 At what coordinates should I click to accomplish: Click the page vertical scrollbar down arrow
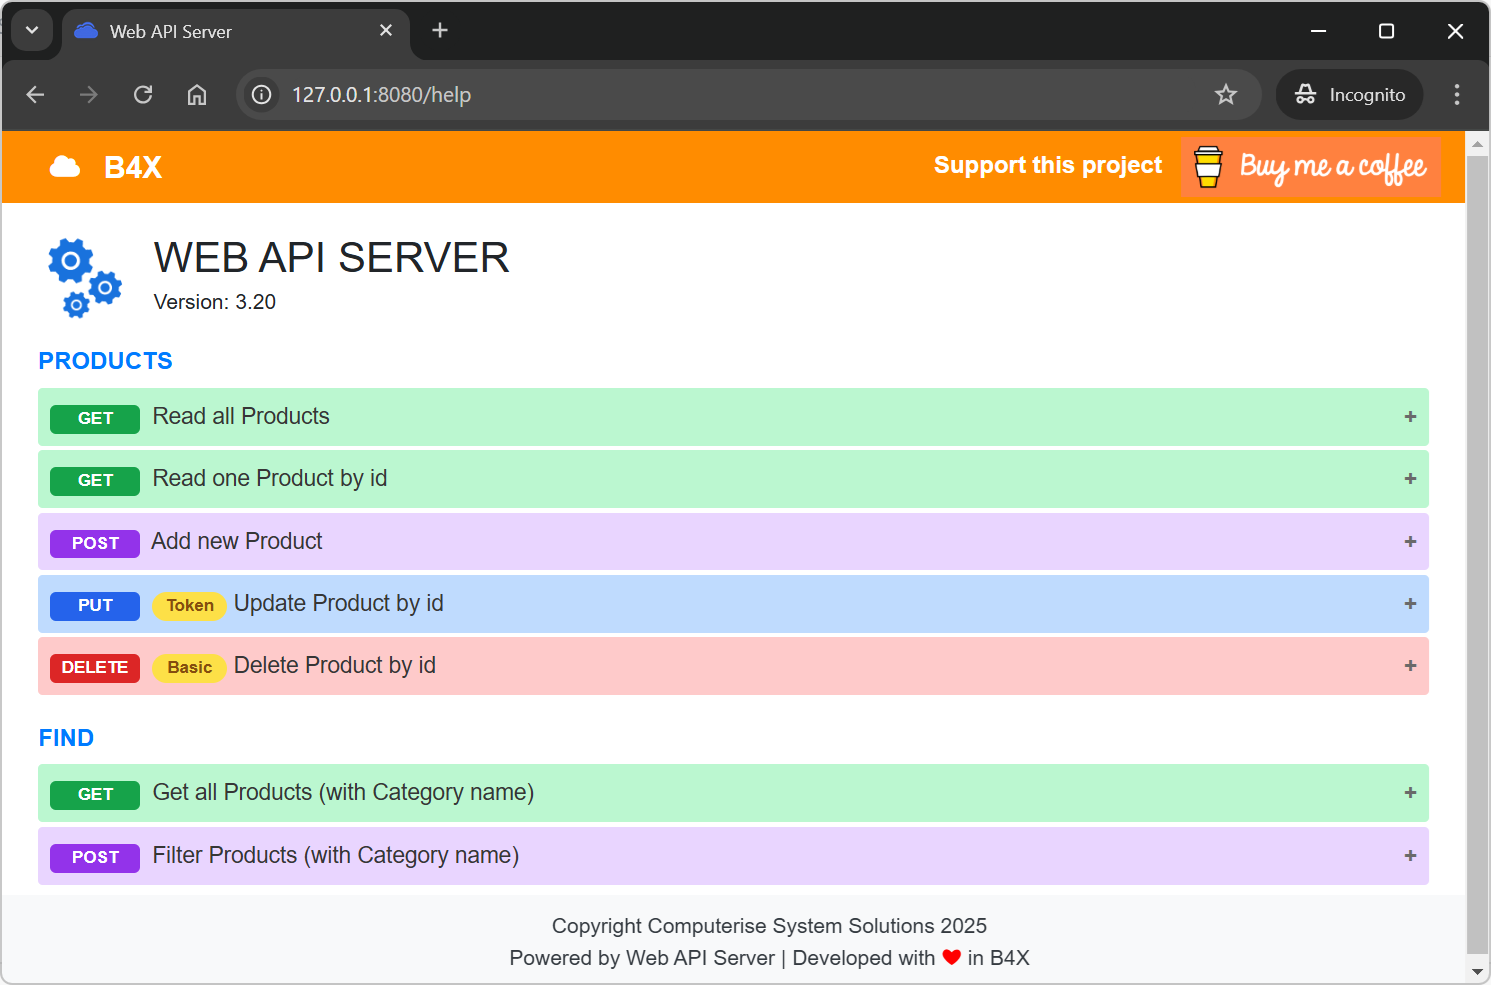[1477, 971]
